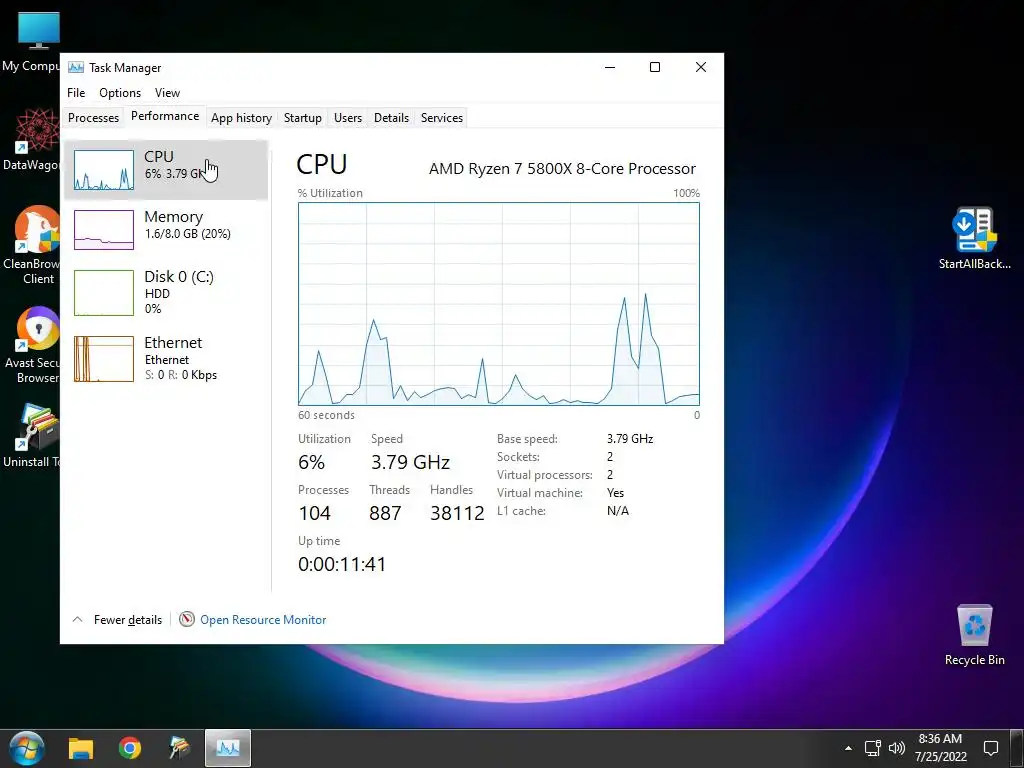Click the Speed value 3.79 GHz
This screenshot has width=1024, height=768.
[410, 462]
